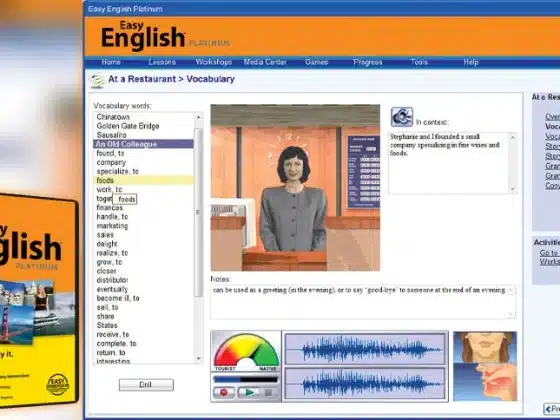Open the Help menu
Image resolution: width=560 pixels, height=420 pixels.
471,62
